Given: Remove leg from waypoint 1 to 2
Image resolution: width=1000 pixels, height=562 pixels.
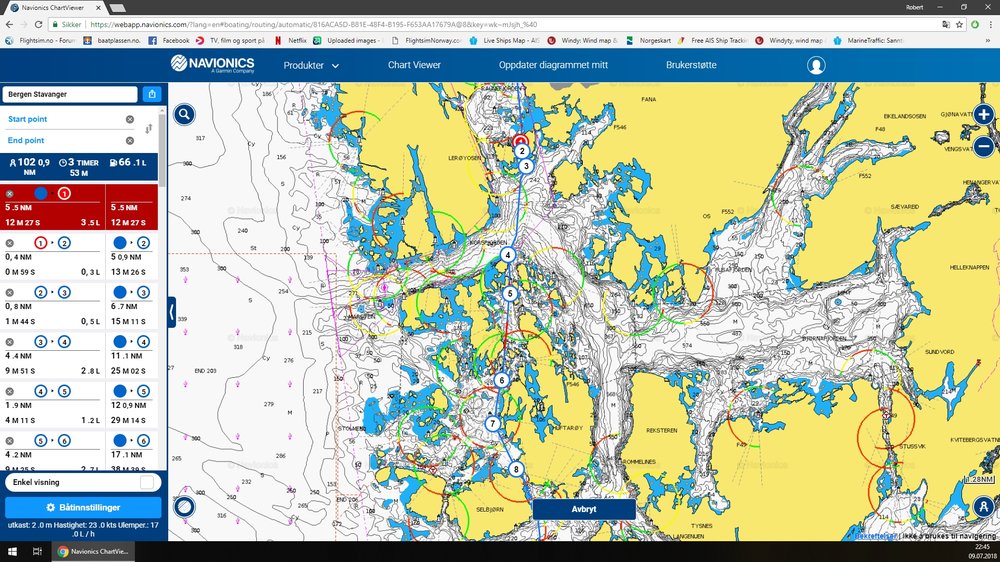Looking at the screenshot, I should (x=10, y=243).
